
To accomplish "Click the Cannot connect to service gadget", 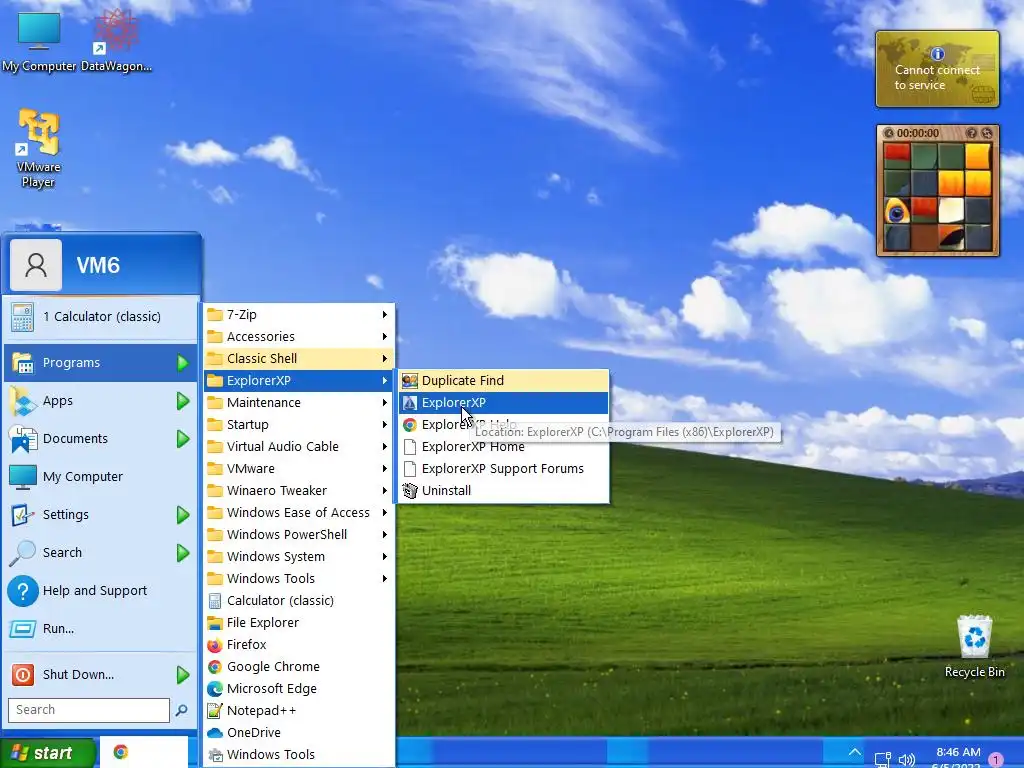I will [x=937, y=69].
